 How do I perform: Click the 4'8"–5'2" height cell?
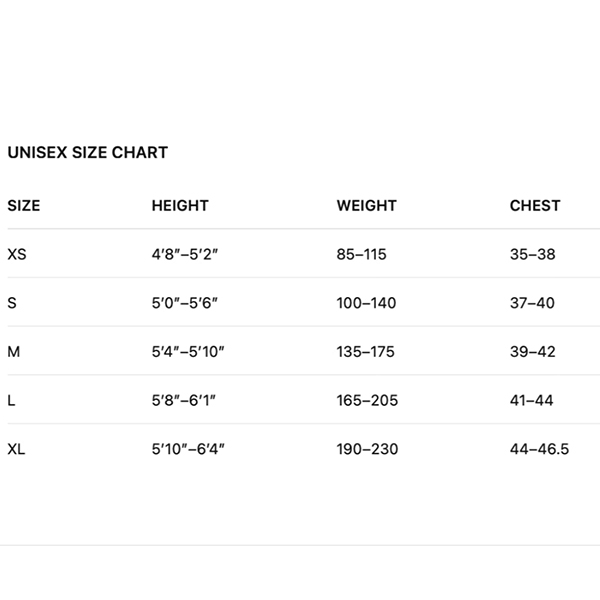tap(185, 255)
